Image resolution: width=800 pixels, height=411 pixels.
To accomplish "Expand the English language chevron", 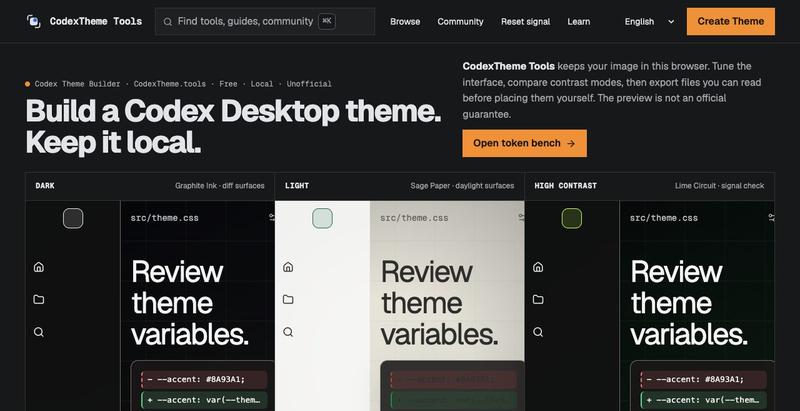I will point(671,21).
